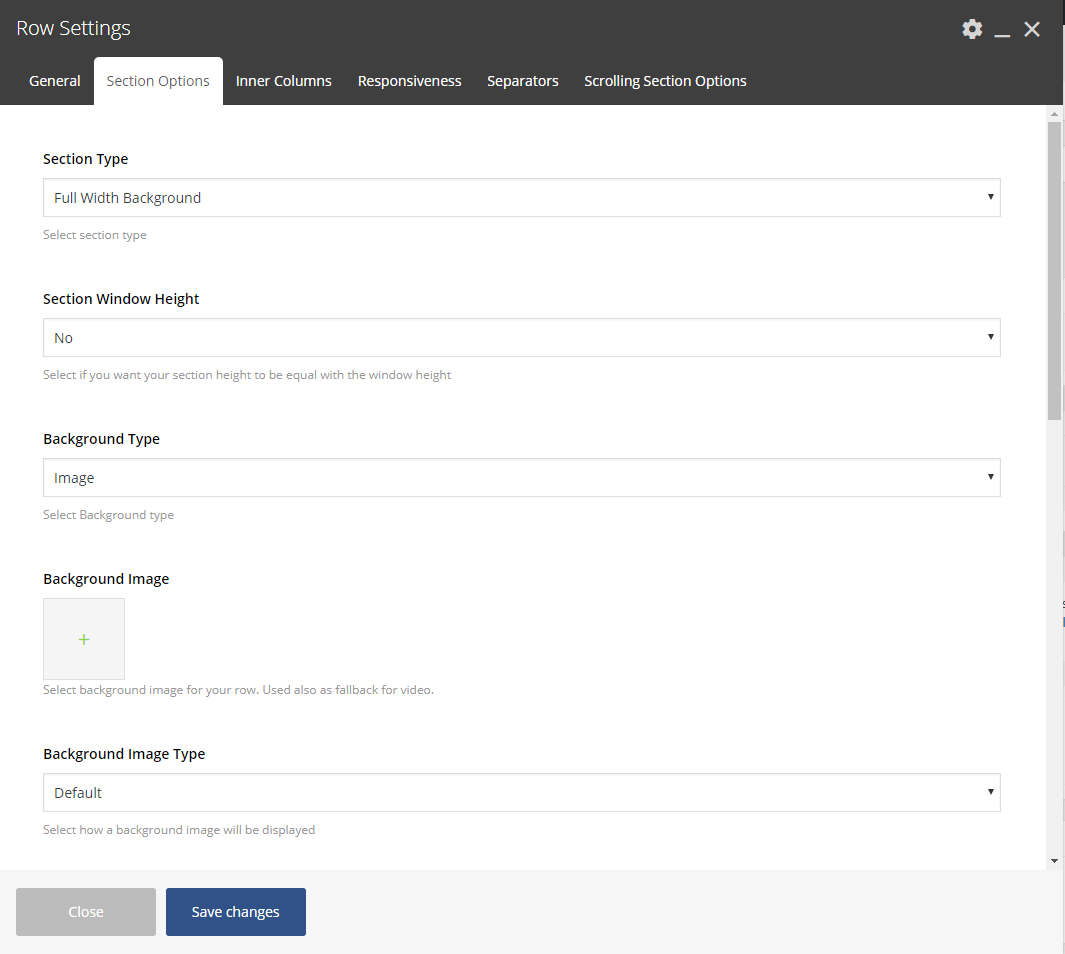Click the 'Background Image Type' label
The height and width of the screenshot is (954, 1065).
pyautogui.click(x=124, y=754)
